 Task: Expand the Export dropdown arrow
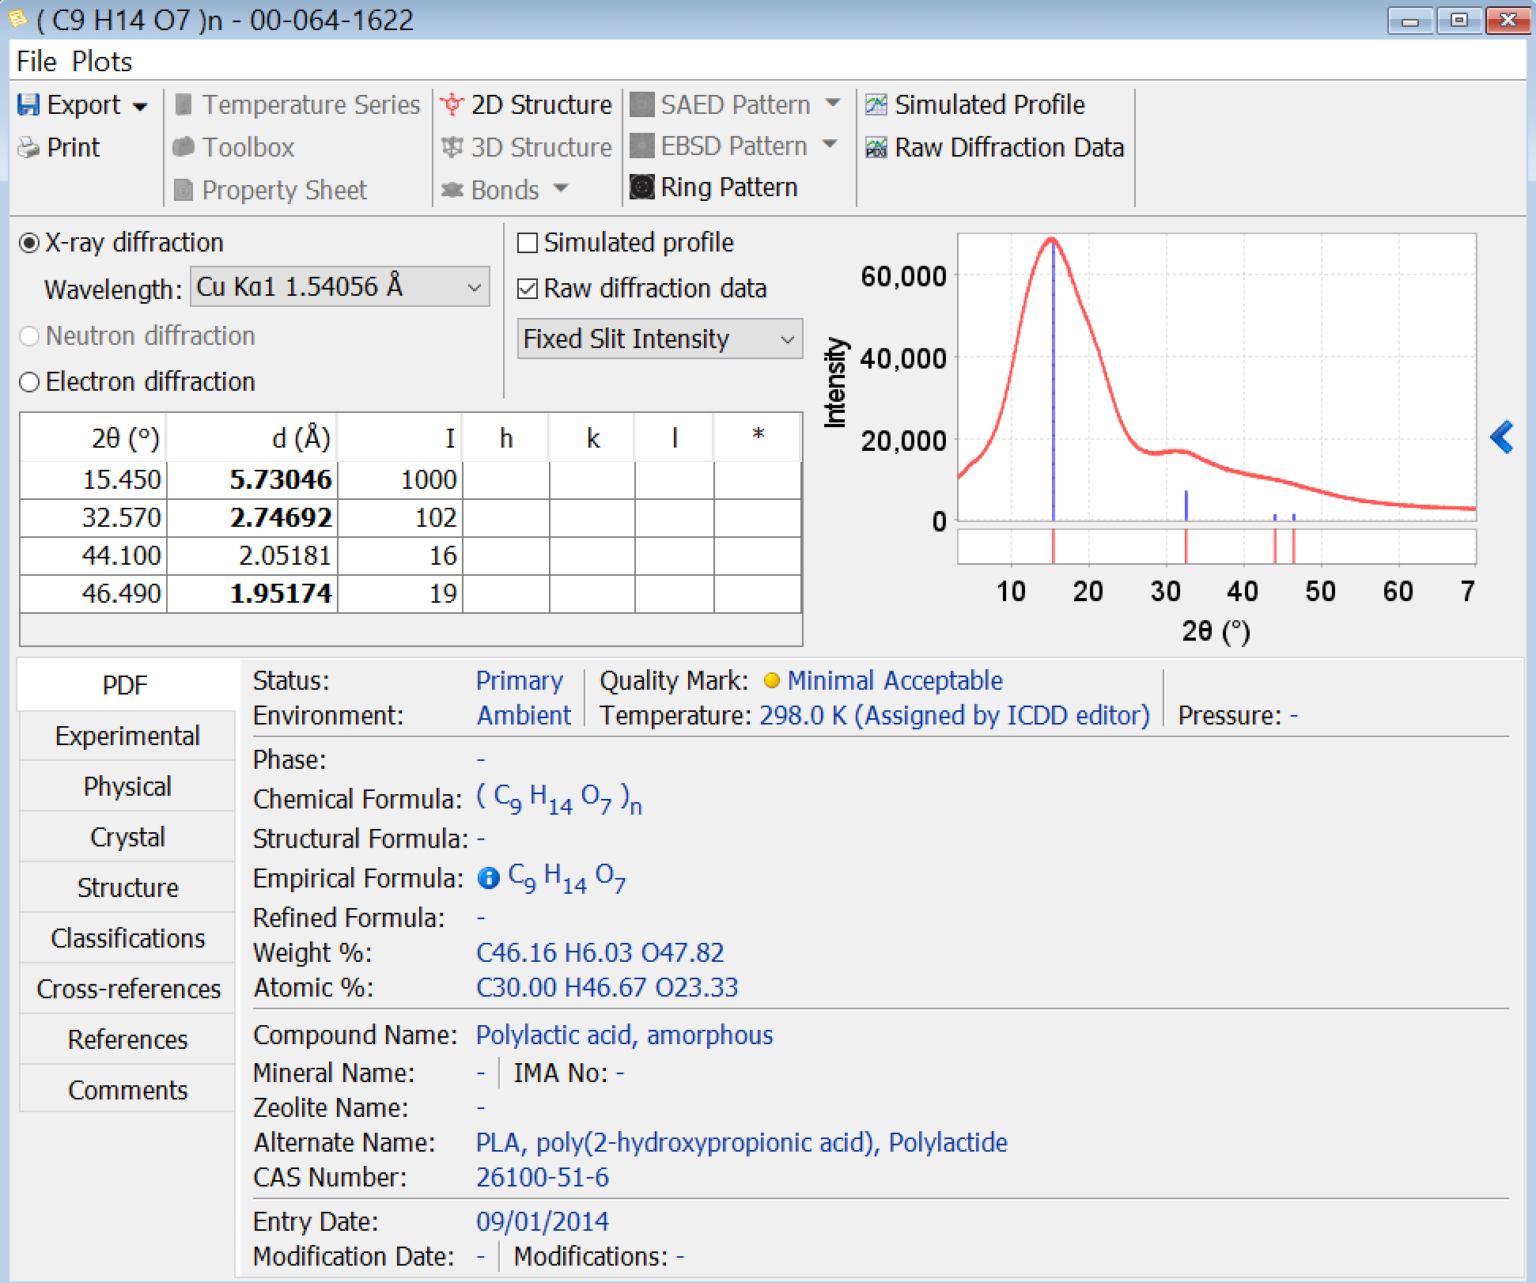[x=140, y=106]
